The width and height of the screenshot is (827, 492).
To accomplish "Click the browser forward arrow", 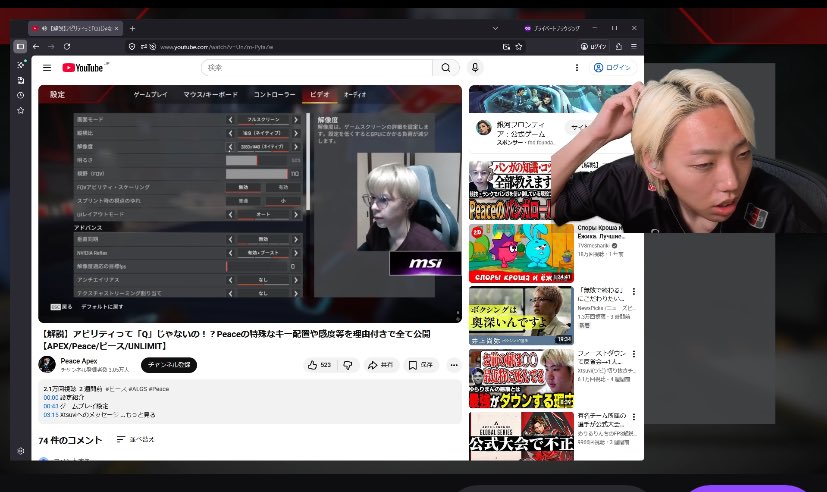I will click(51, 46).
